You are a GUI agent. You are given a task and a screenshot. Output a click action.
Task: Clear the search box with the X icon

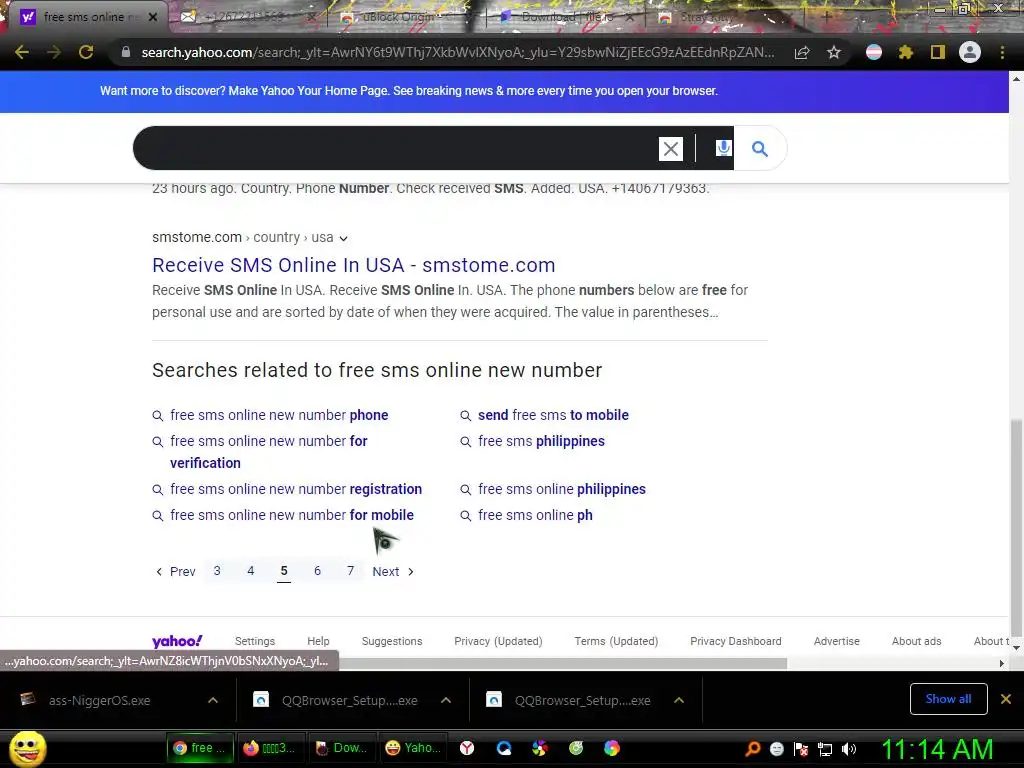[671, 149]
